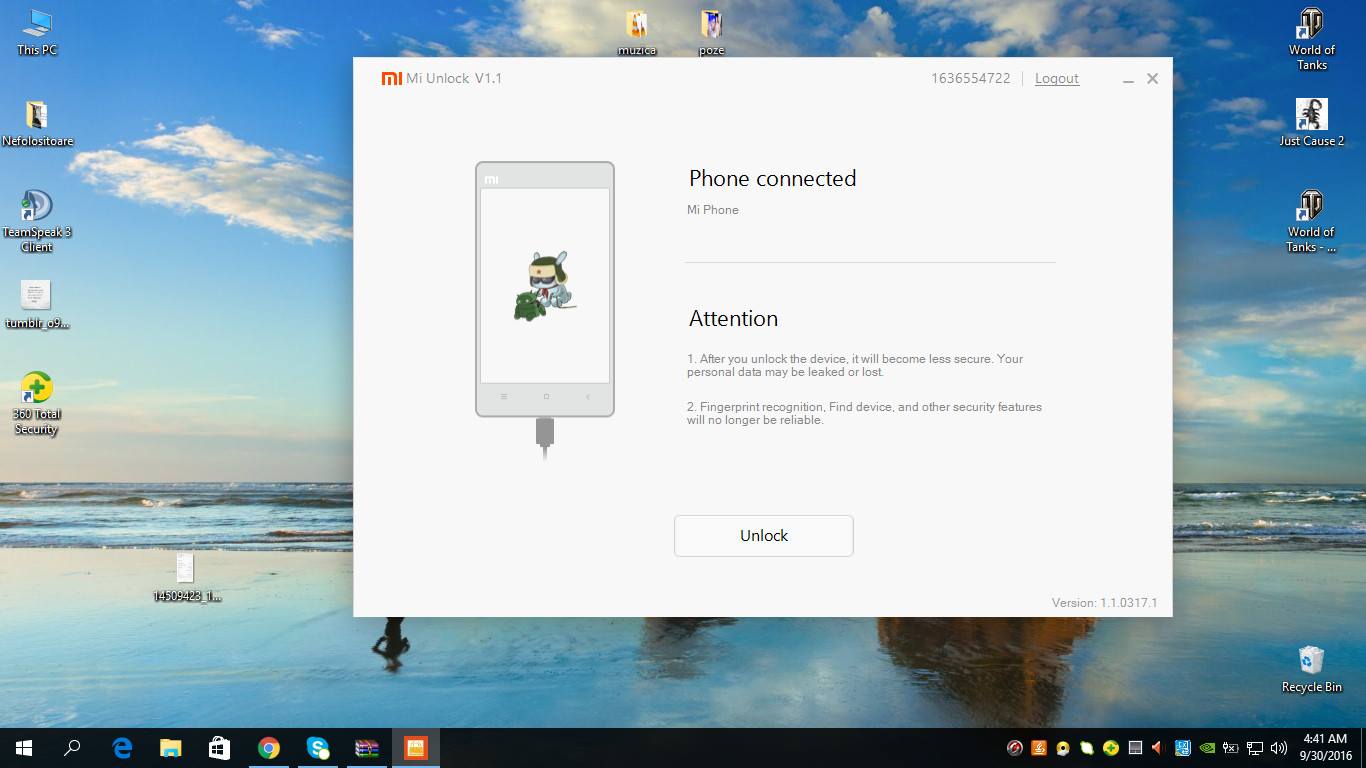Click warning 1 about less secure device
The width and height of the screenshot is (1366, 768).
point(855,365)
